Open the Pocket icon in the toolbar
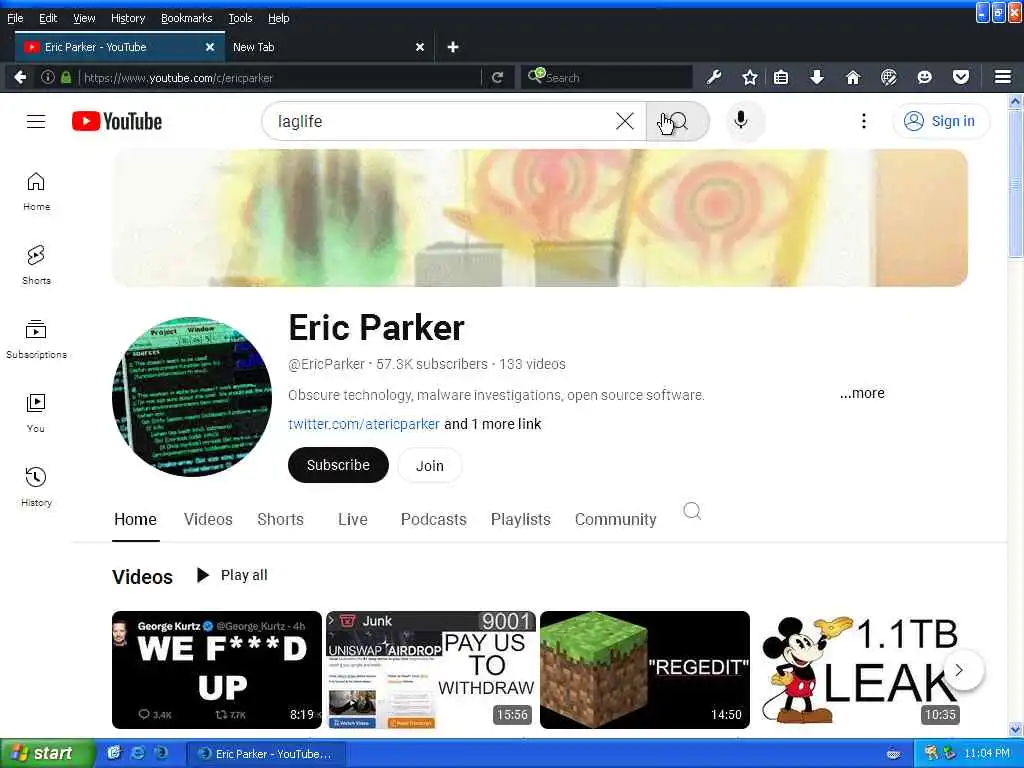This screenshot has width=1024, height=768. click(x=960, y=77)
